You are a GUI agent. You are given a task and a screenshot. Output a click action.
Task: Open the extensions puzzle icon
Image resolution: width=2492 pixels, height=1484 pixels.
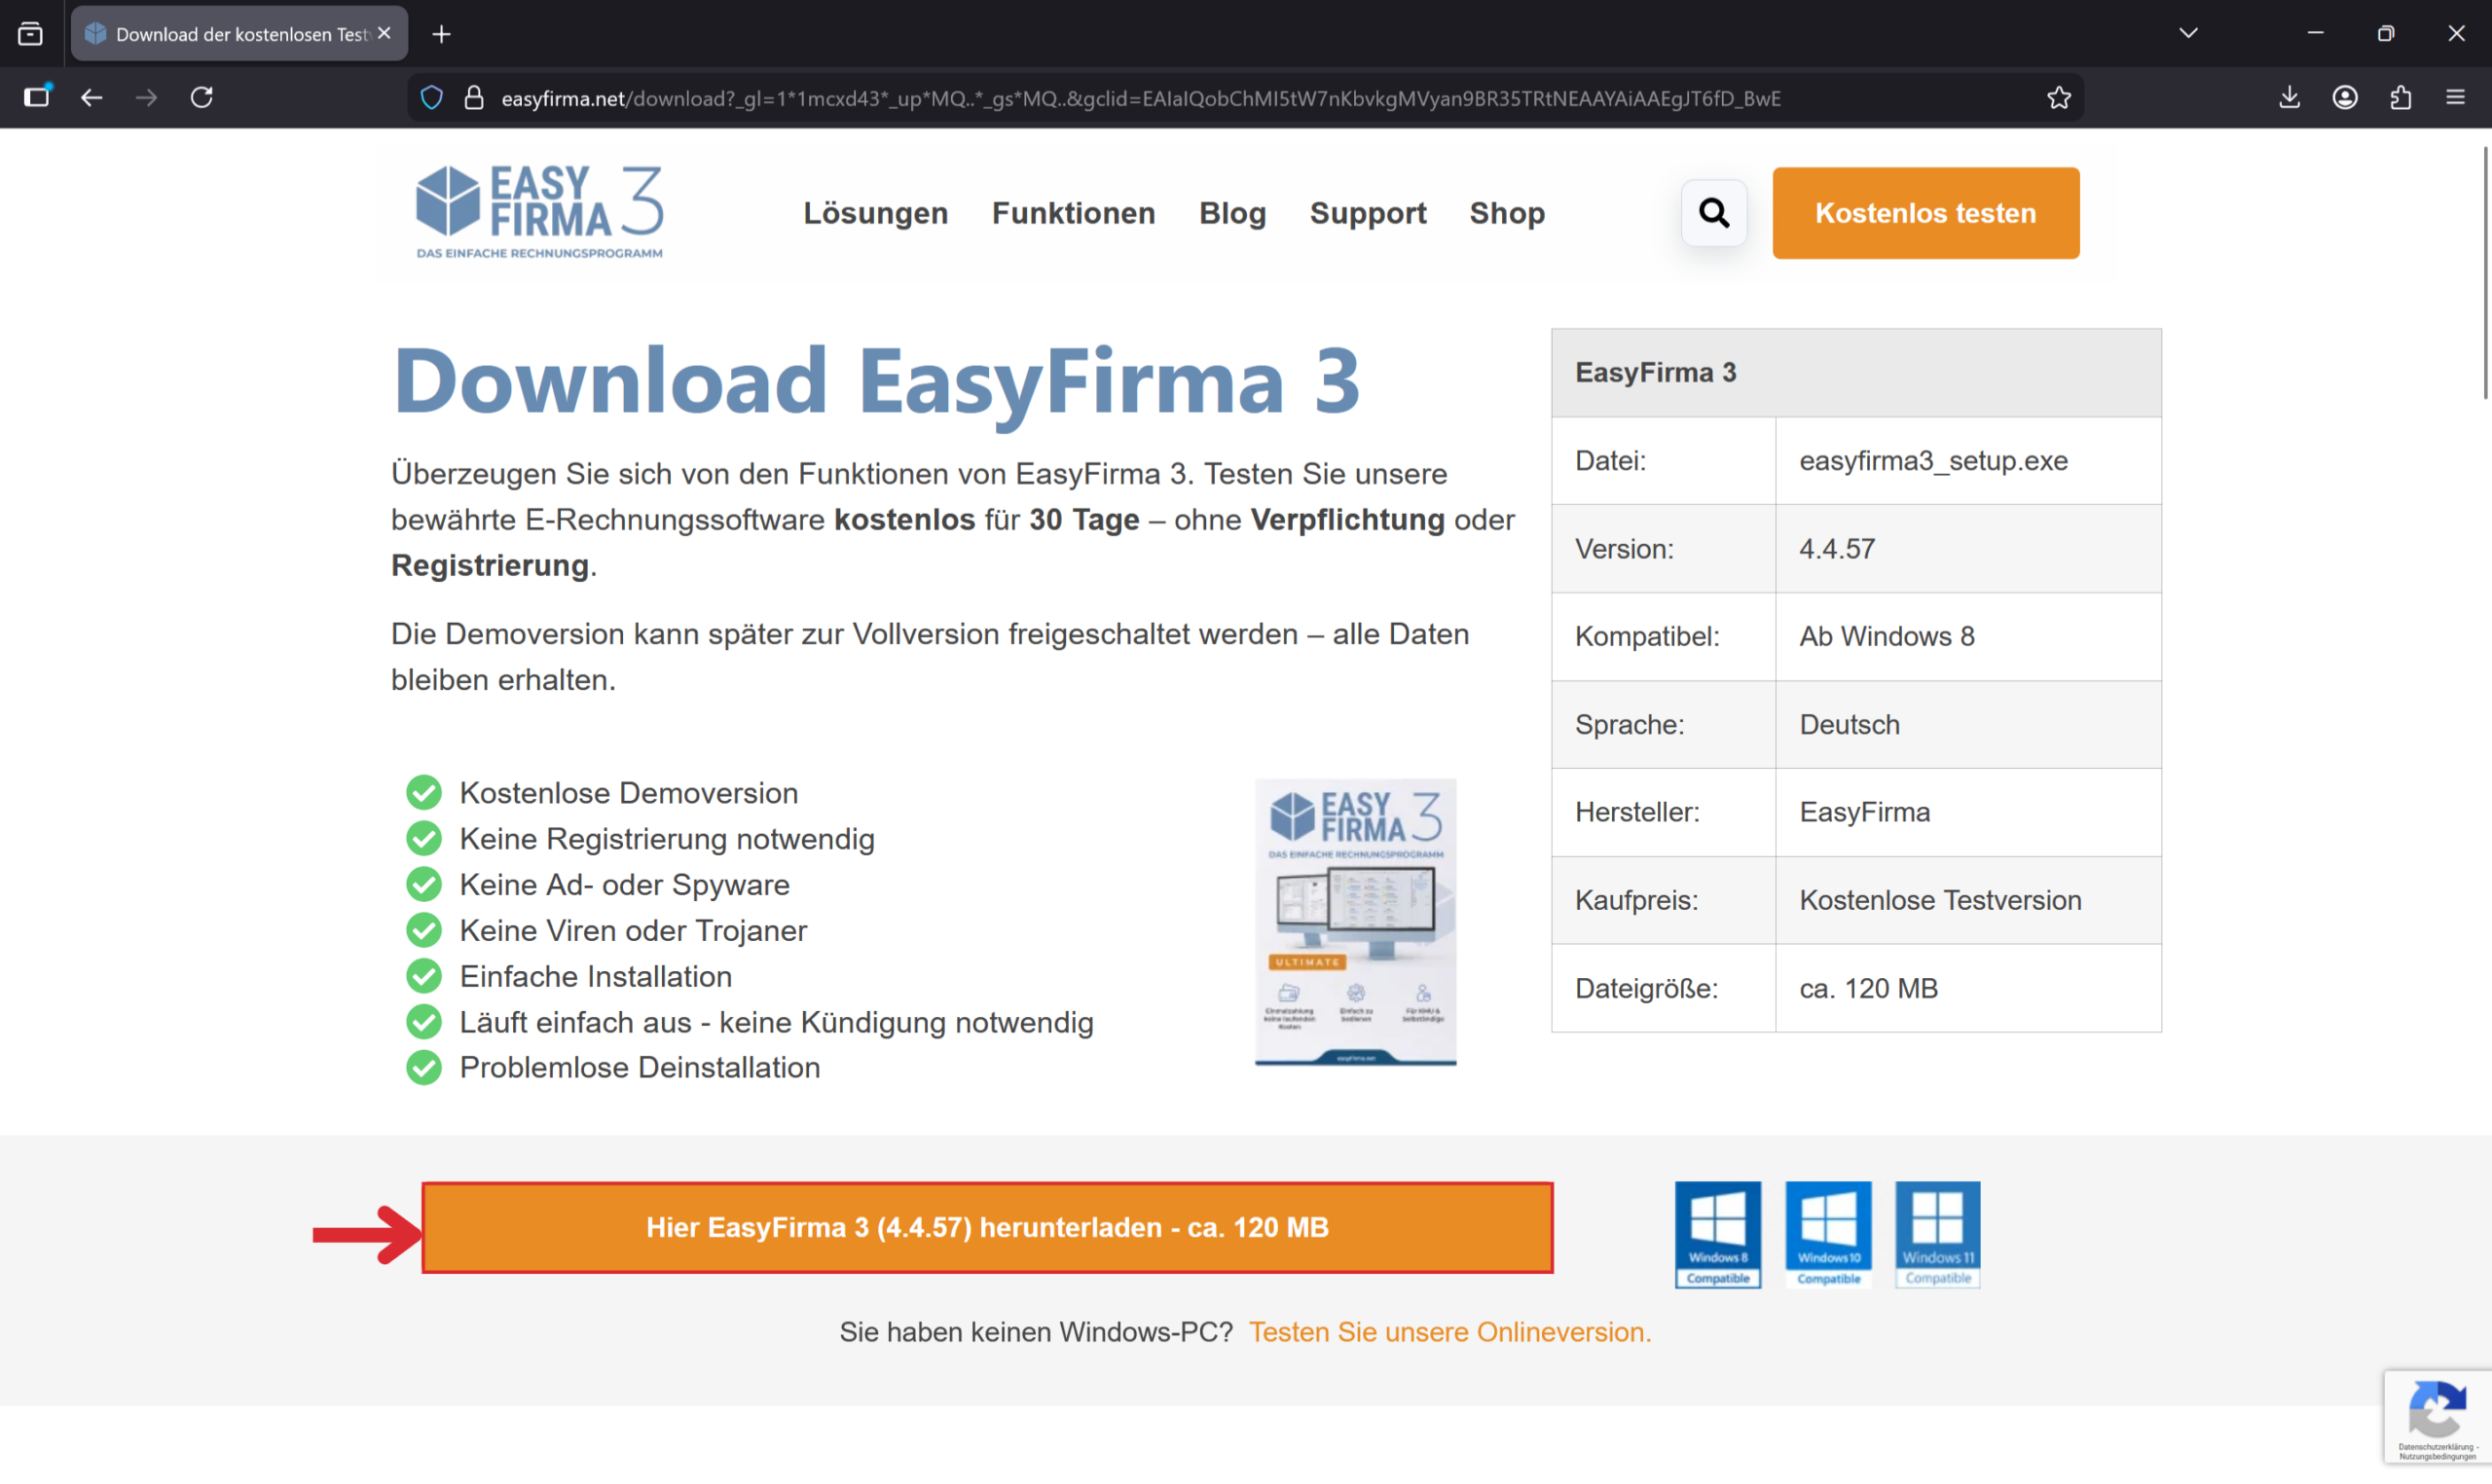2400,98
